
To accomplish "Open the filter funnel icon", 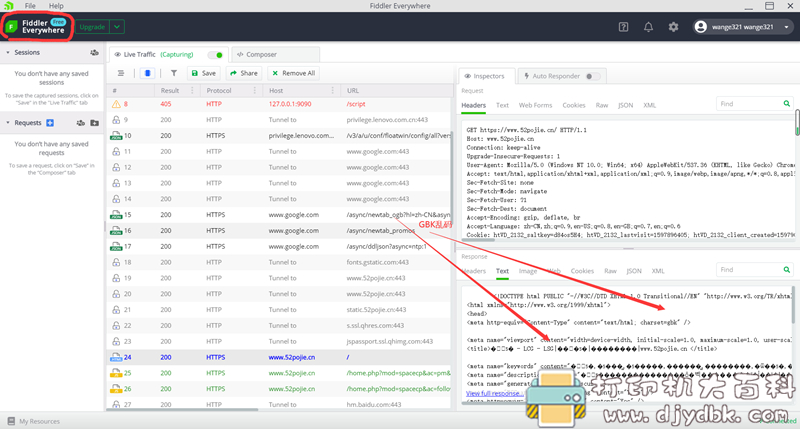I will [x=174, y=73].
